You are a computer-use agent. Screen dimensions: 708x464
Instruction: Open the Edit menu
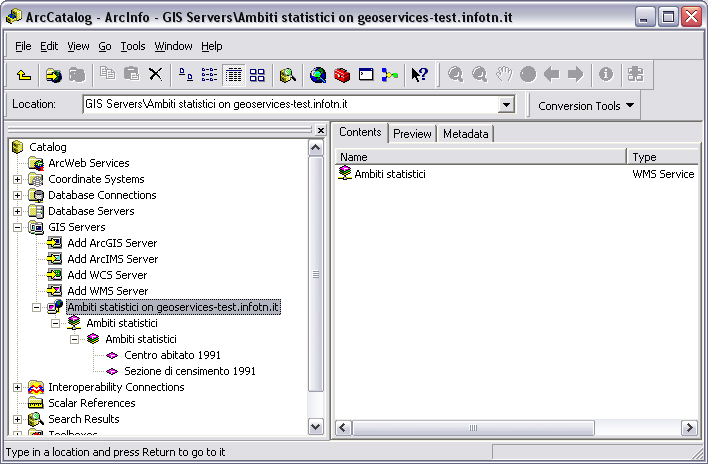coord(49,46)
